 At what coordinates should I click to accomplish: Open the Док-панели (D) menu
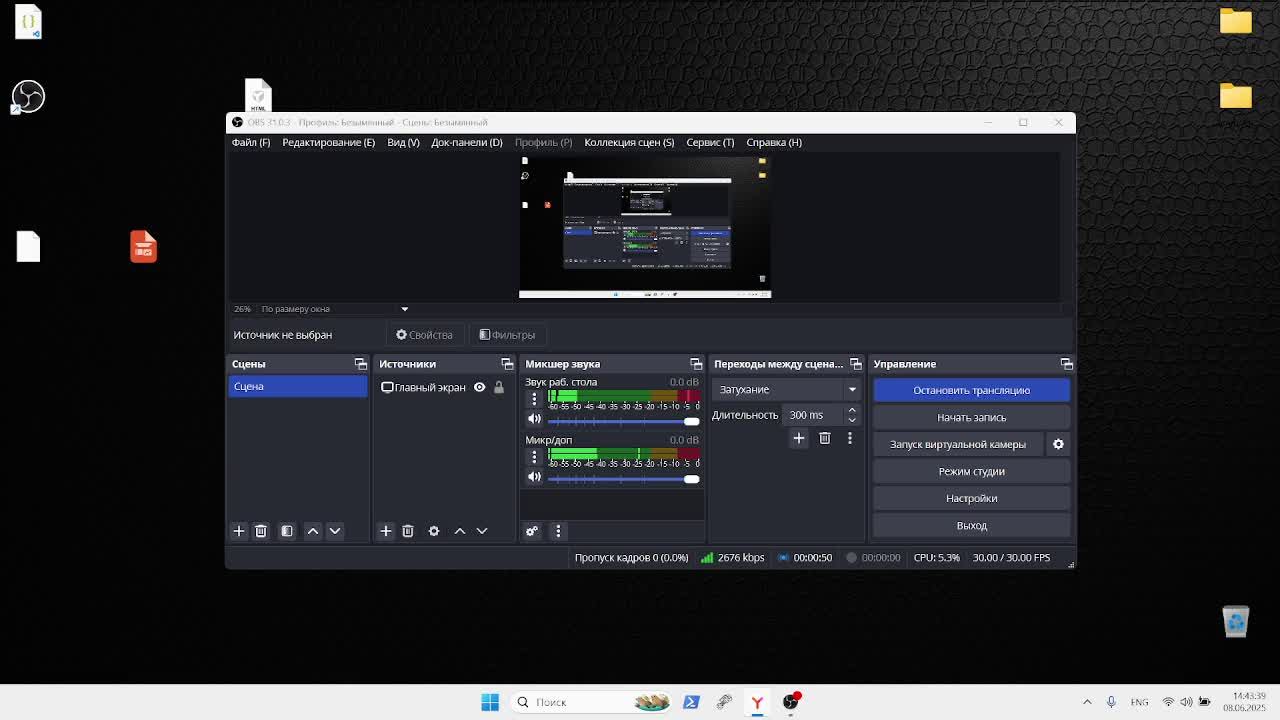pyautogui.click(x=467, y=142)
